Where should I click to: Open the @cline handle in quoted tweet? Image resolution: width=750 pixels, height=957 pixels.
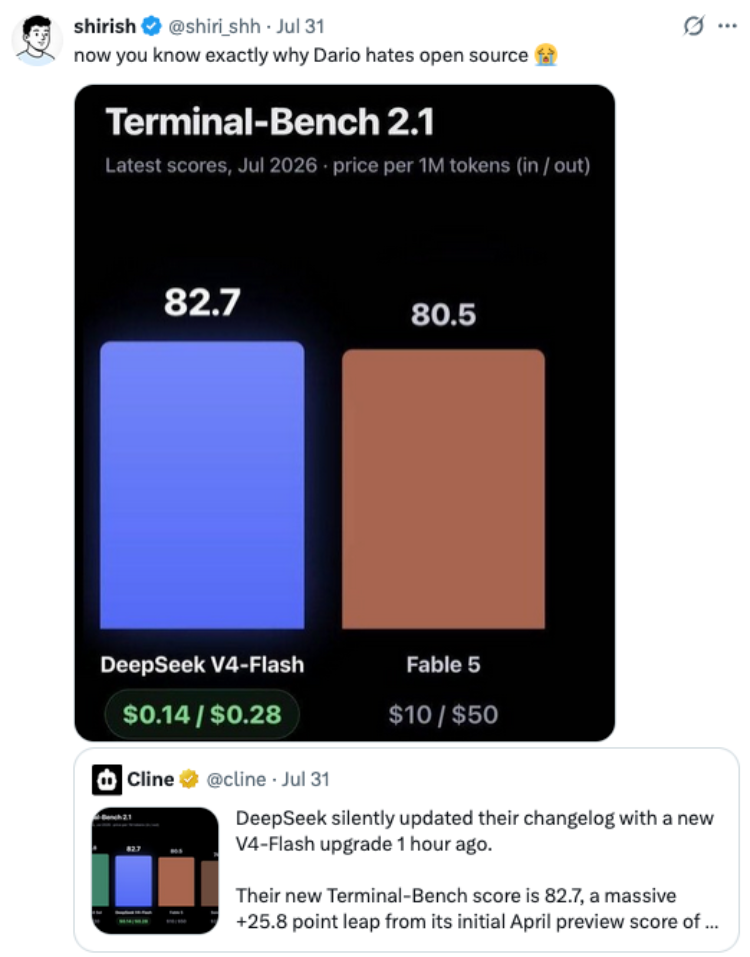[x=236, y=779]
